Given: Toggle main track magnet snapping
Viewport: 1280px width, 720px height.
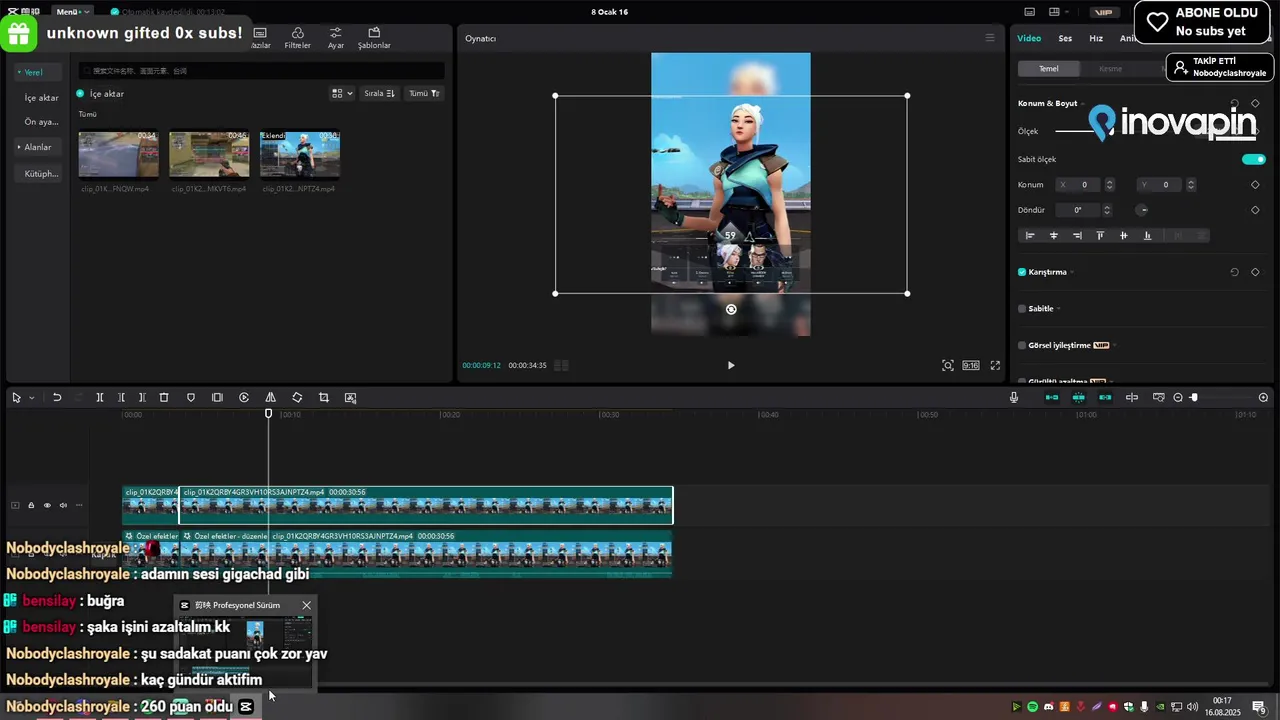Looking at the screenshot, I should [x=1052, y=398].
